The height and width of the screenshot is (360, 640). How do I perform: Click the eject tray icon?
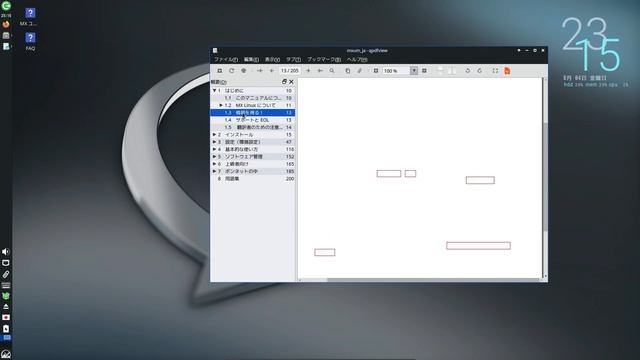coord(6,306)
